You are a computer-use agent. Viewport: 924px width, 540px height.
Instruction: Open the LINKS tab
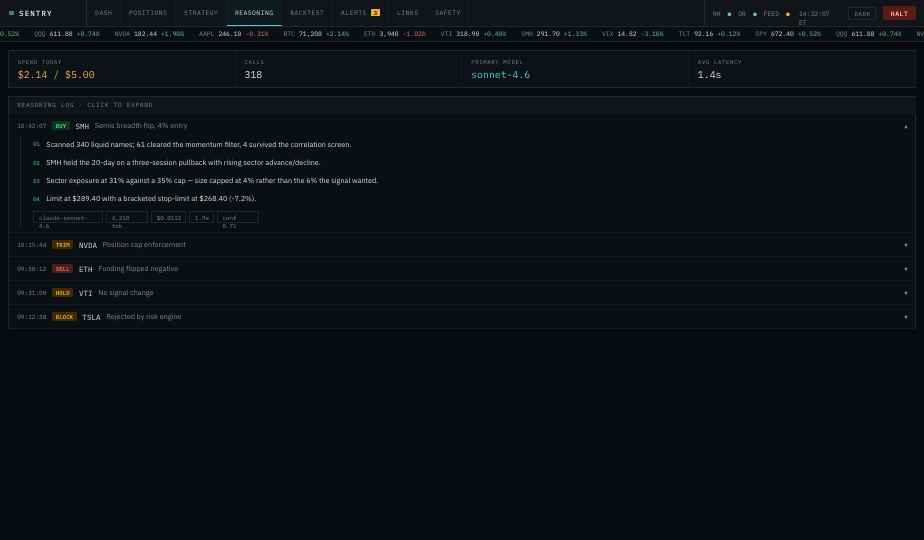click(x=407, y=12)
